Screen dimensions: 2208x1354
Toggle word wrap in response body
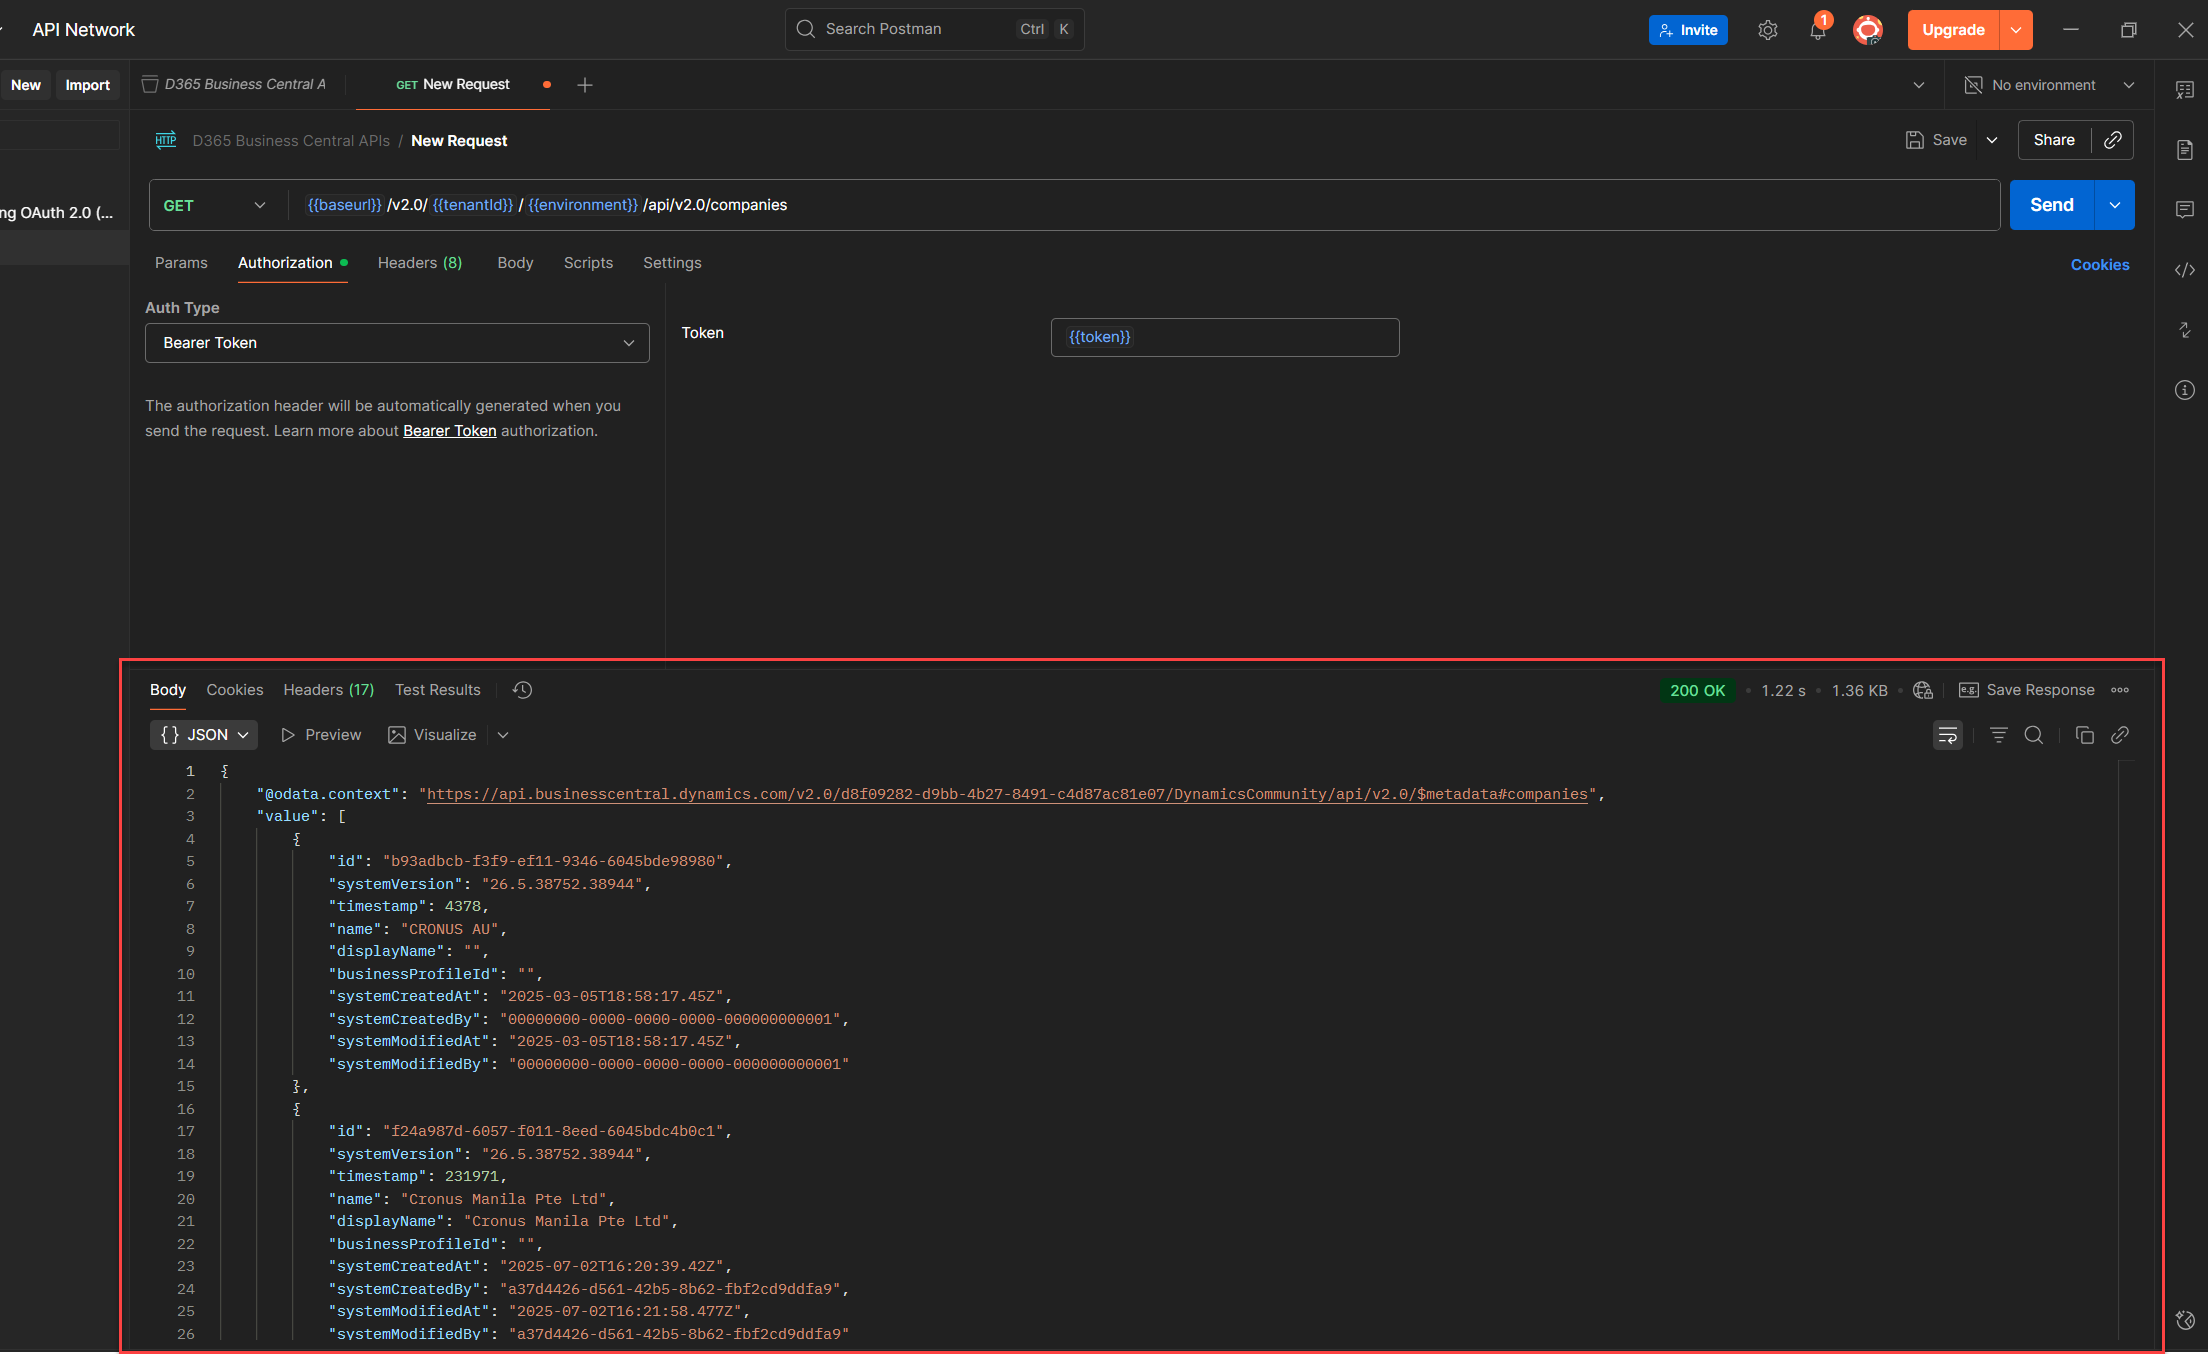tap(1947, 736)
